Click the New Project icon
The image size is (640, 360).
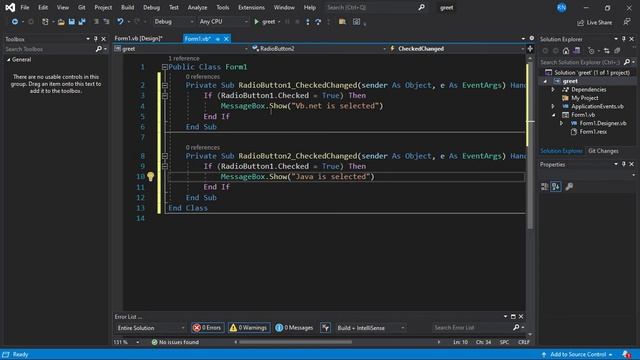[45, 22]
